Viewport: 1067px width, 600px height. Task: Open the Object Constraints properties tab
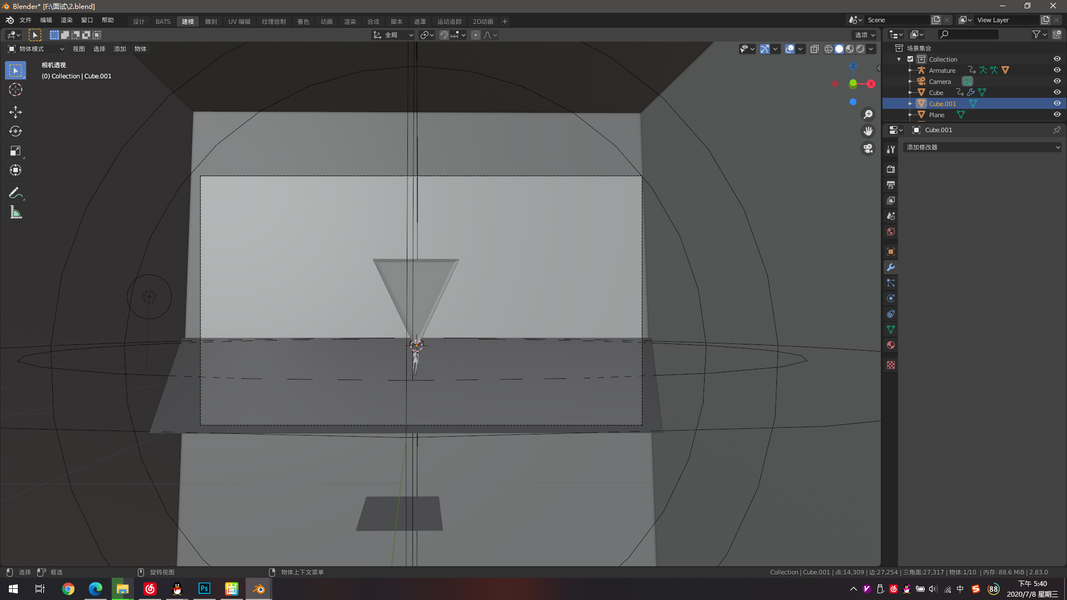891,314
